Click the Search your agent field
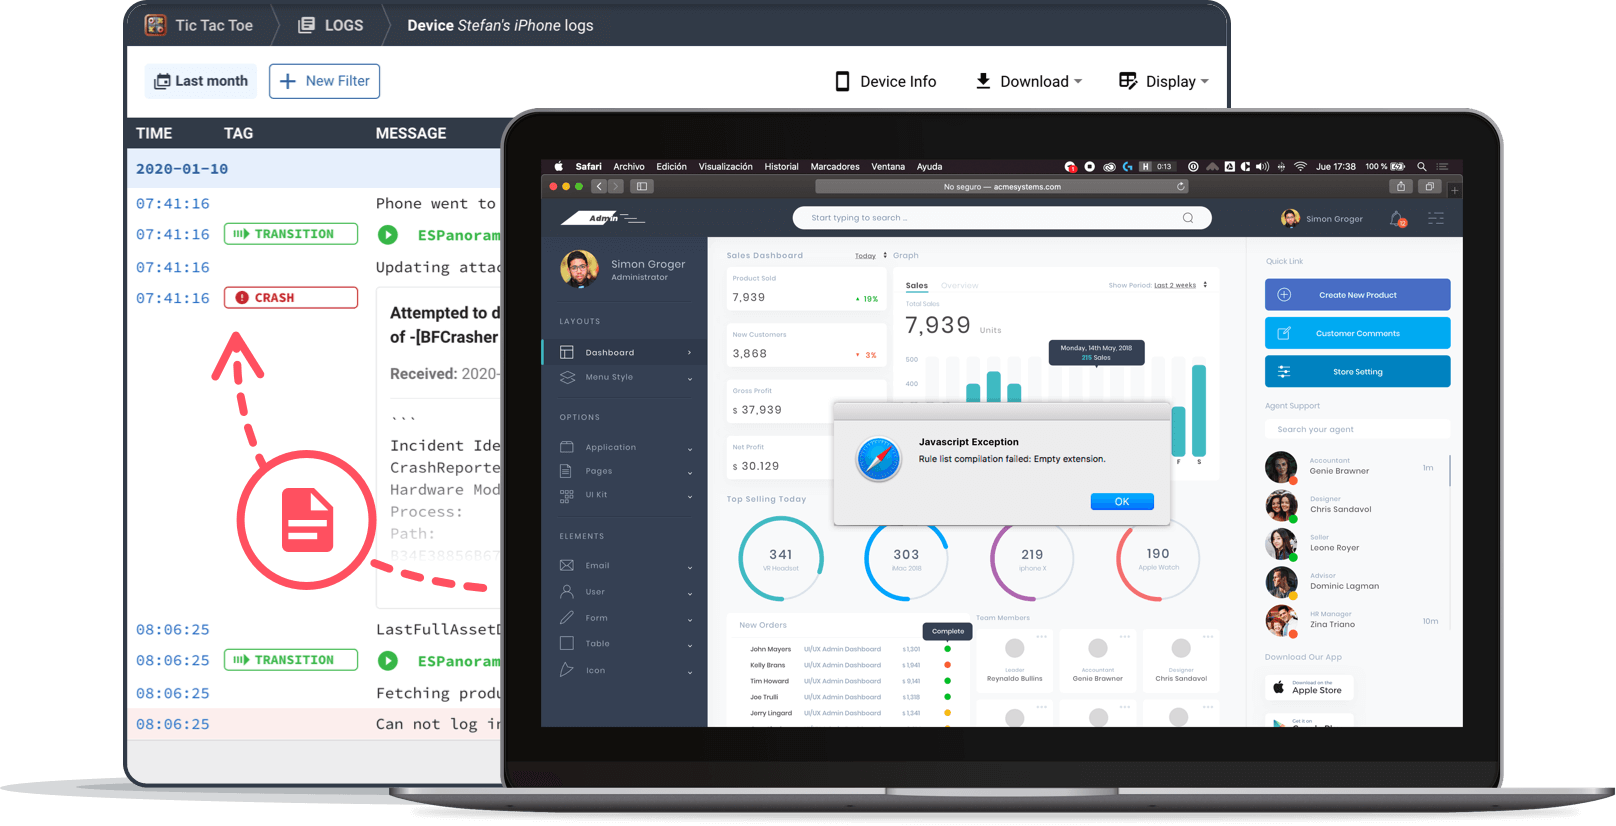Image resolution: width=1616 pixels, height=826 pixels. point(1357,429)
